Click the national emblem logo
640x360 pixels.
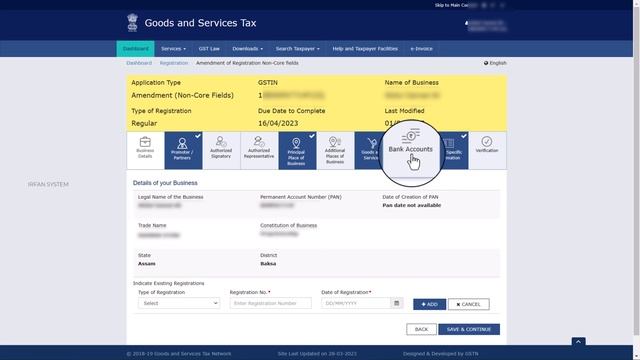click(x=132, y=22)
